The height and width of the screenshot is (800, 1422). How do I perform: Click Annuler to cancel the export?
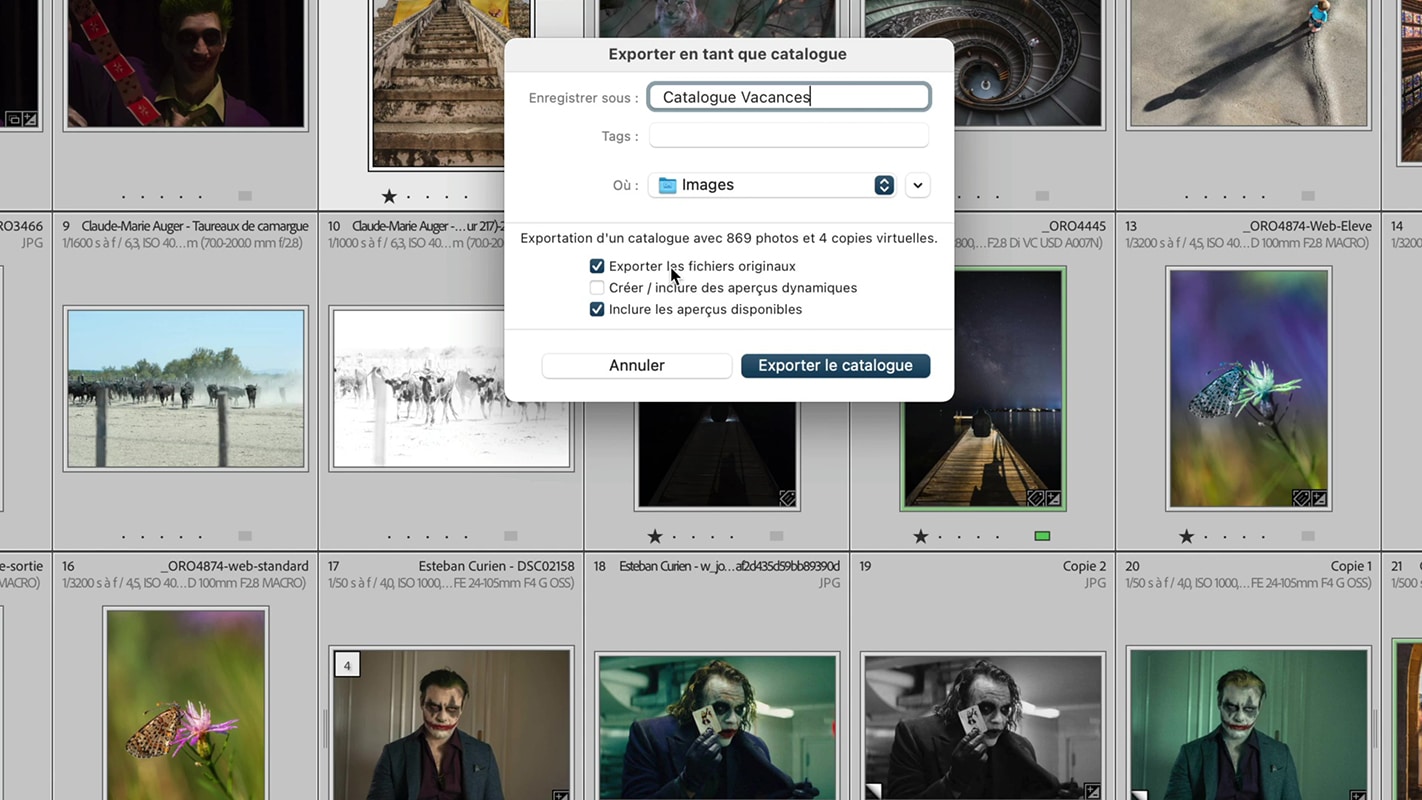(637, 366)
